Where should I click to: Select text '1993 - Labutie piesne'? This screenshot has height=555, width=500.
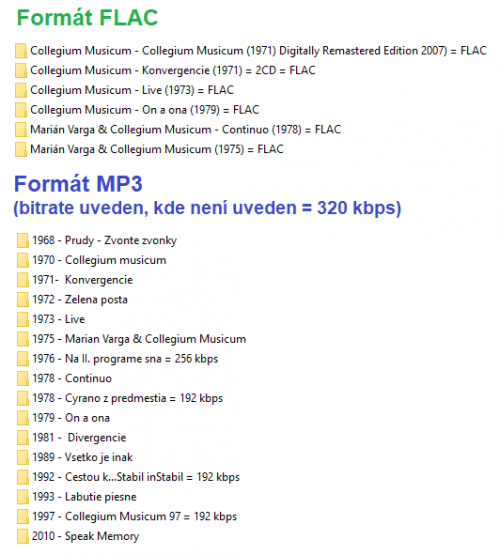[x=84, y=497]
